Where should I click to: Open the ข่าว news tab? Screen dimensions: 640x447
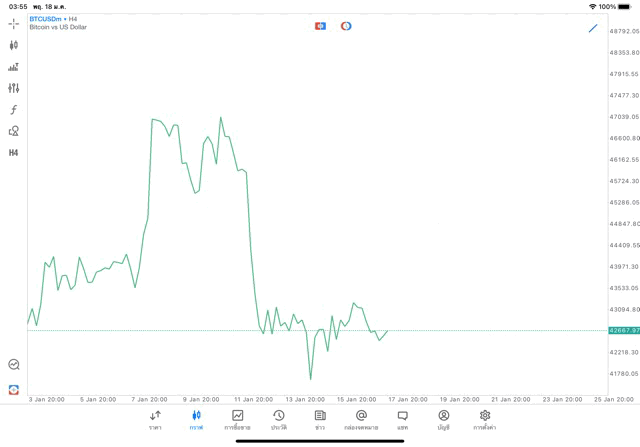pyautogui.click(x=320, y=420)
